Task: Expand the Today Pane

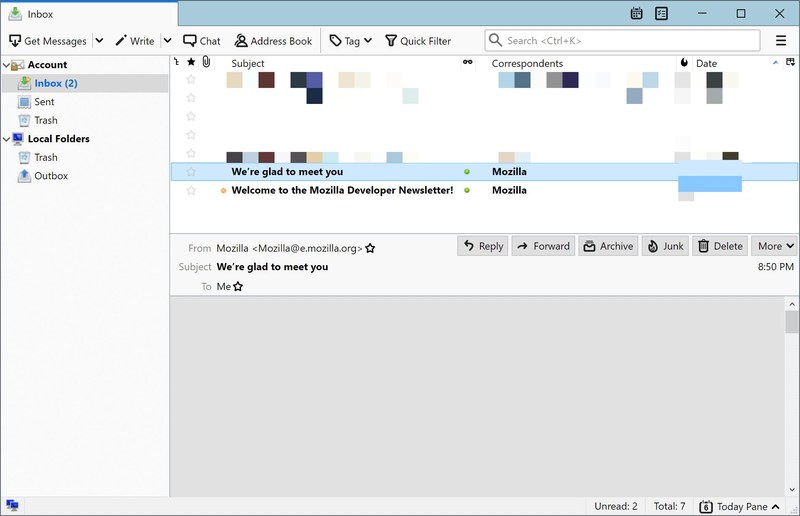Action: pos(739,506)
